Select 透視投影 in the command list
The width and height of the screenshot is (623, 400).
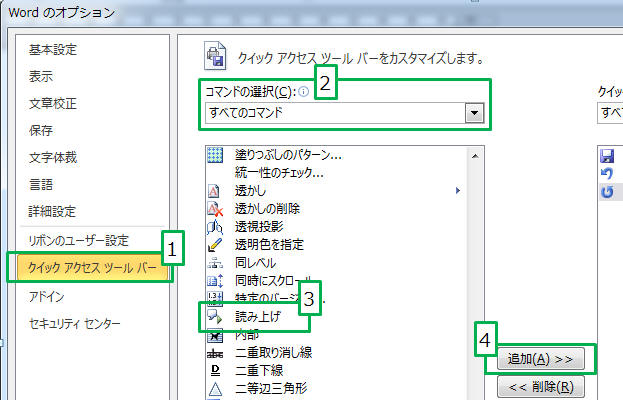click(259, 227)
